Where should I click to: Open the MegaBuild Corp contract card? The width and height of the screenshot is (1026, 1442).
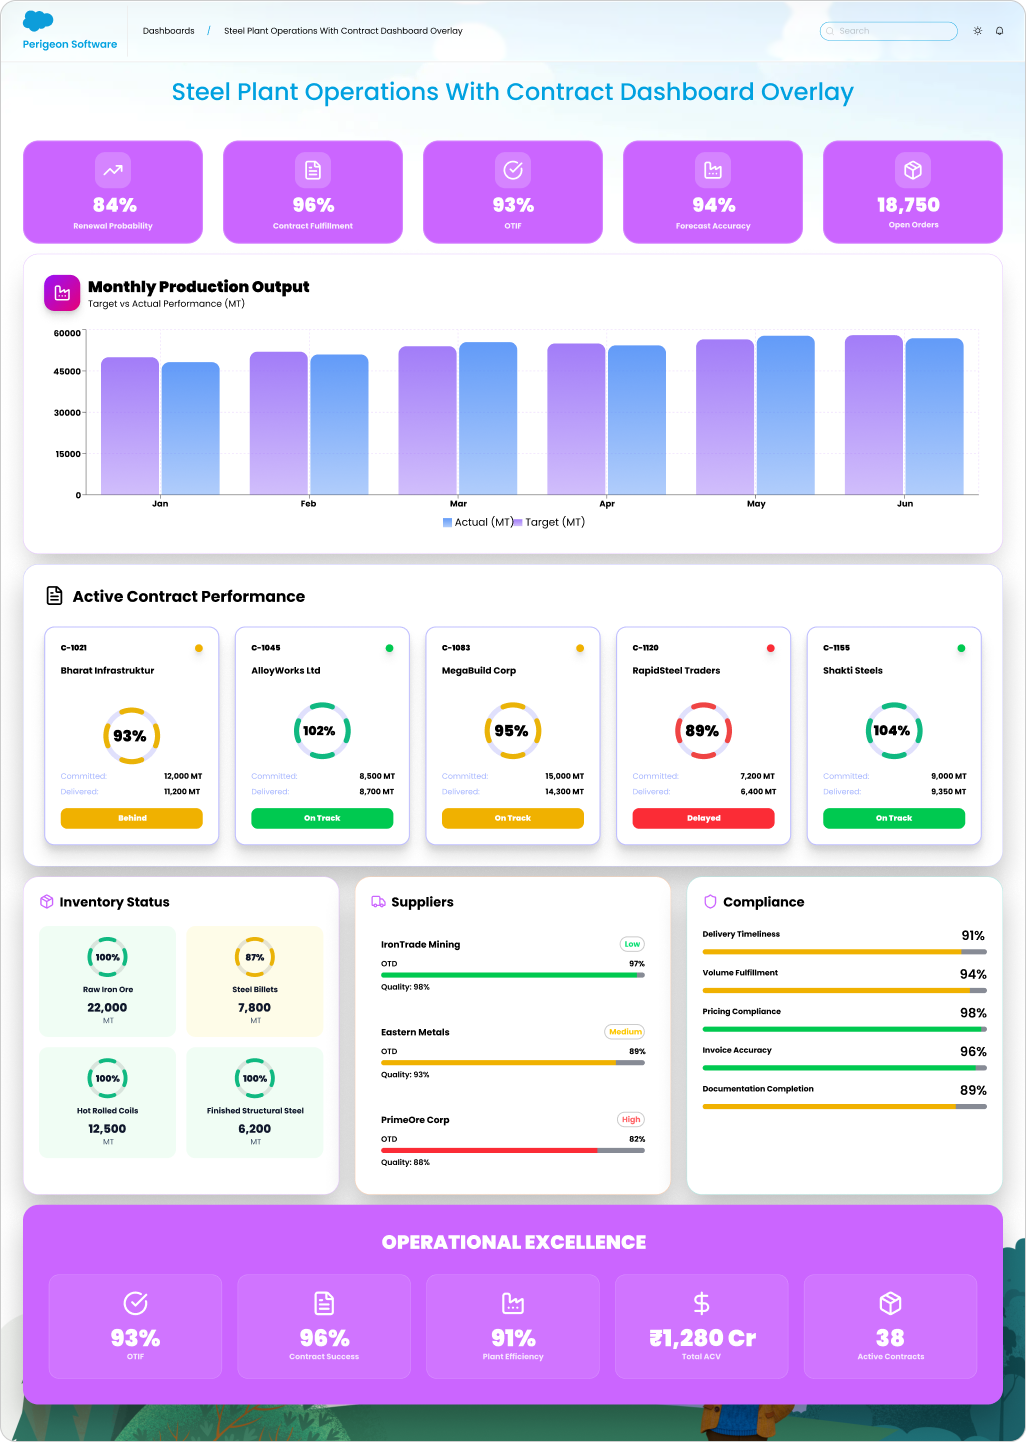(512, 700)
